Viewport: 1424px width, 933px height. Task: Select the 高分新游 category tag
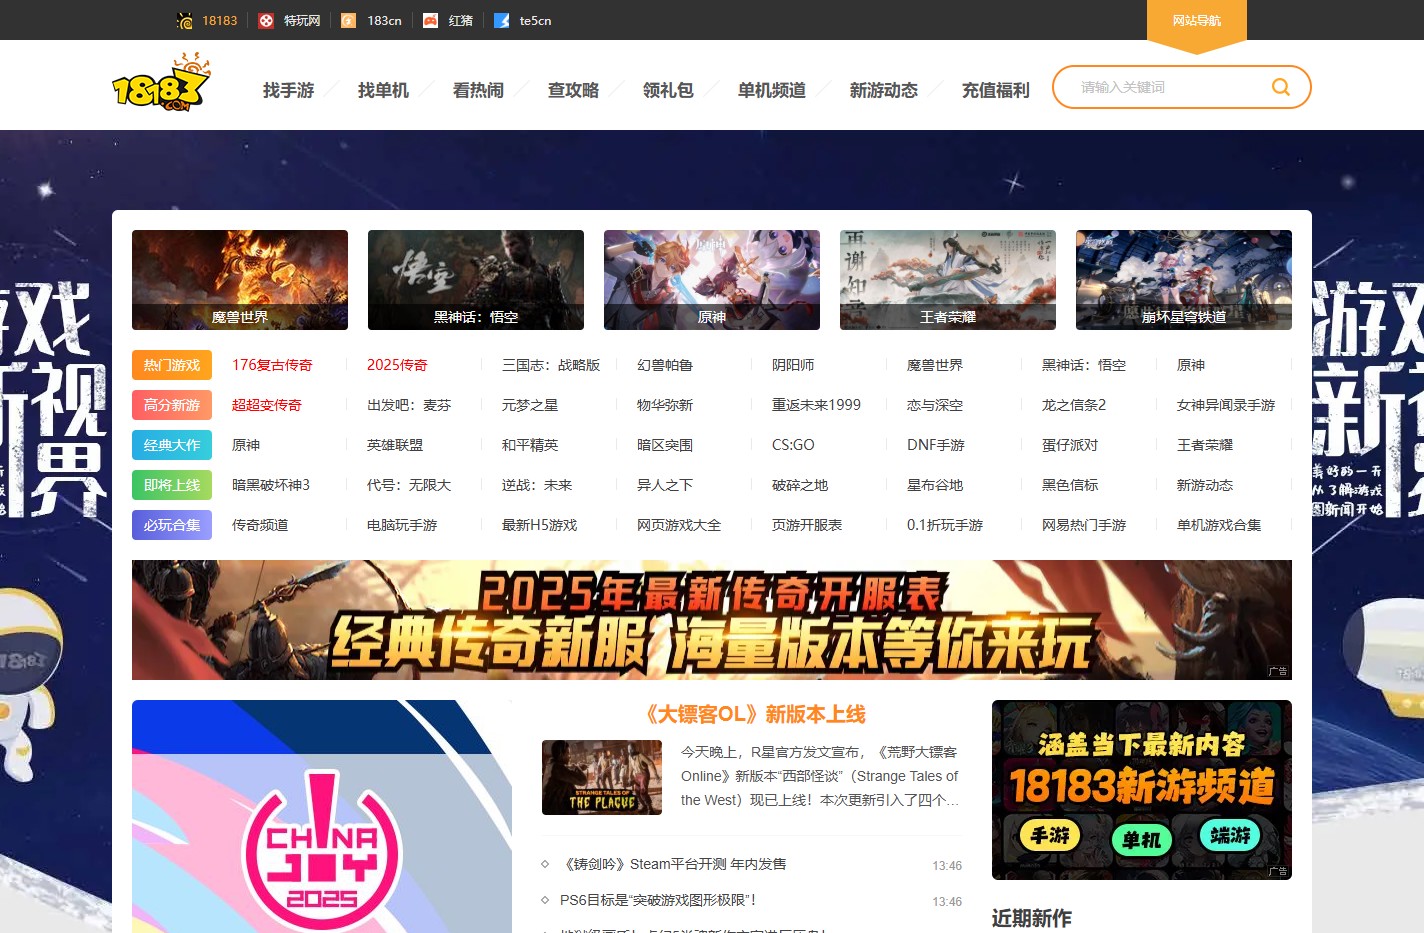[172, 405]
